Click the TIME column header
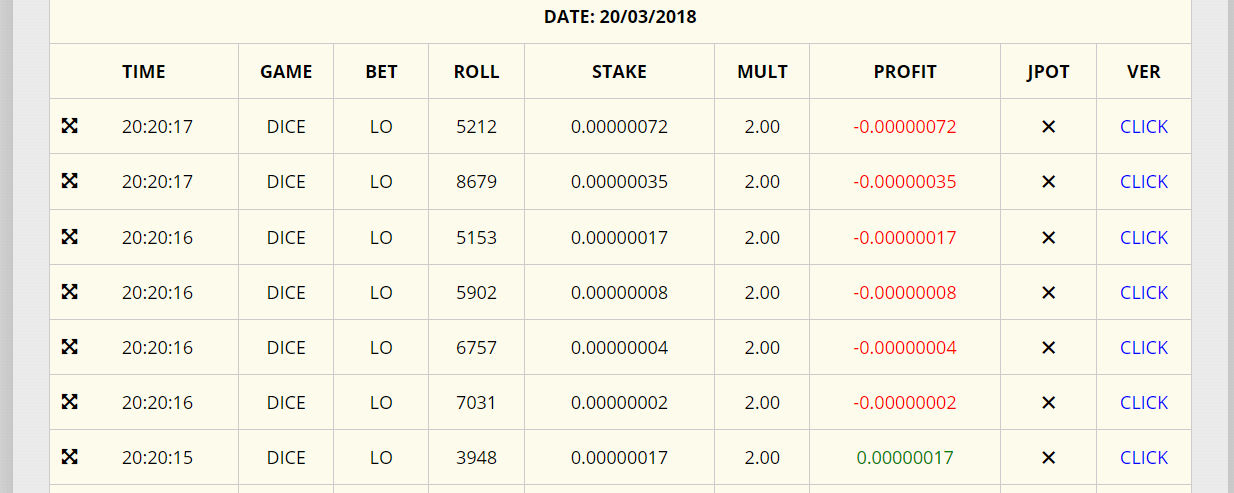 [144, 72]
